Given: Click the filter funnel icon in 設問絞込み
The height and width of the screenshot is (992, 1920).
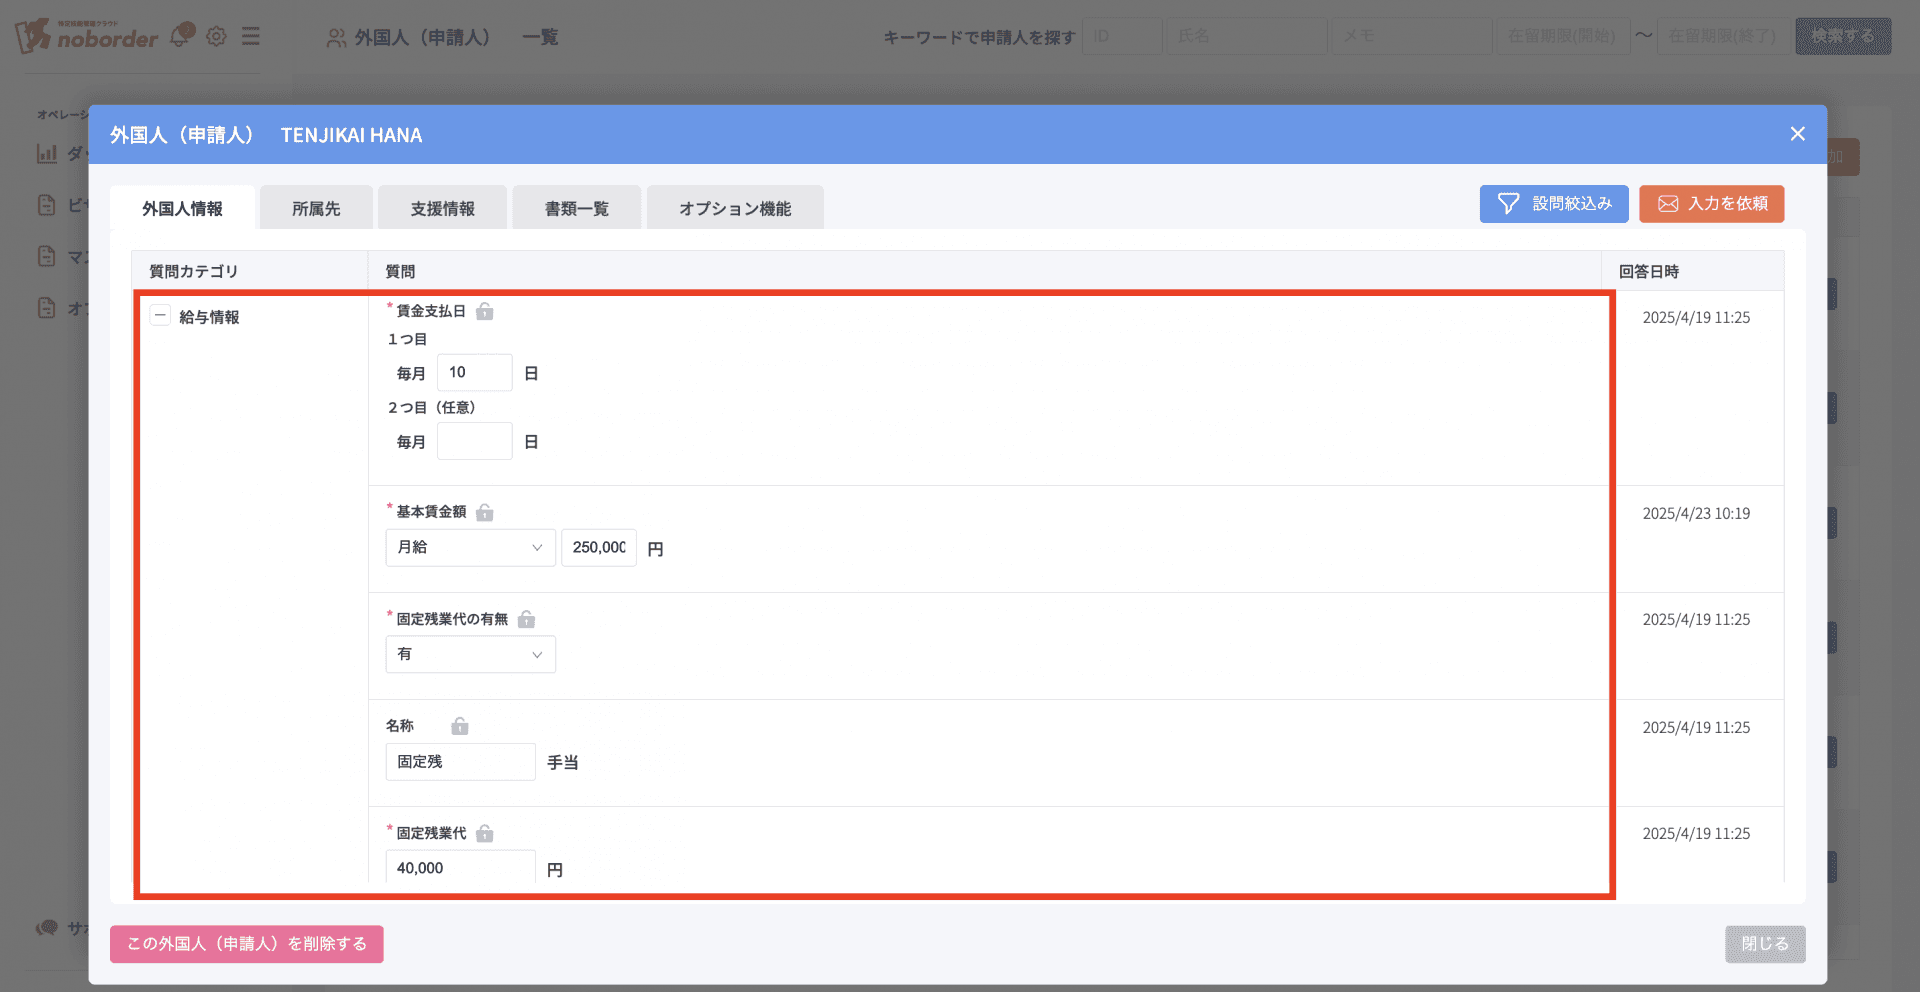Looking at the screenshot, I should click(1508, 204).
